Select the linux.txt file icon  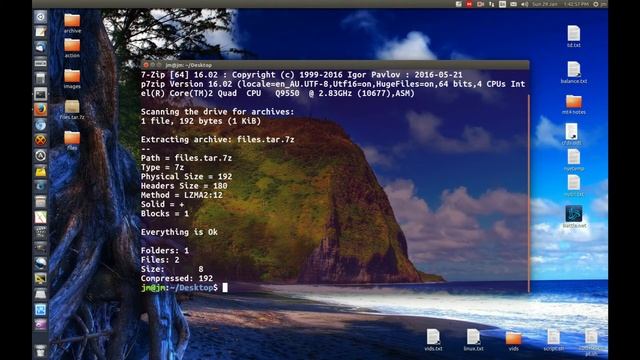tap(473, 340)
